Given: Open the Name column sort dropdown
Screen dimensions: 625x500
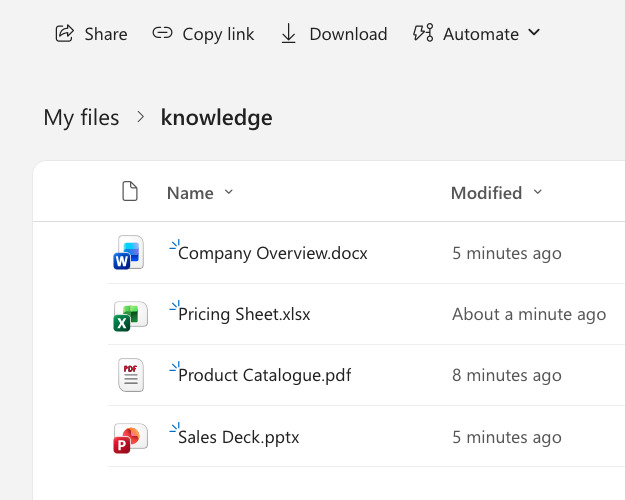Looking at the screenshot, I should pyautogui.click(x=229, y=192).
